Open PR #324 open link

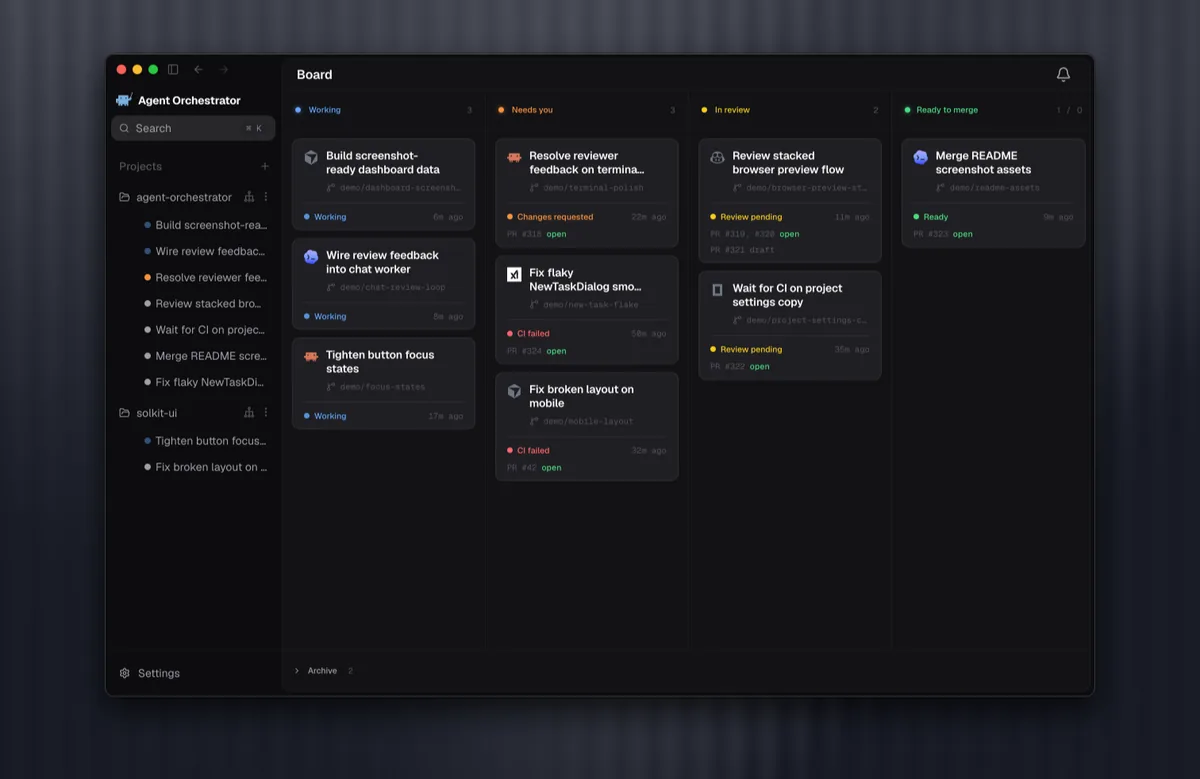[x=537, y=351]
